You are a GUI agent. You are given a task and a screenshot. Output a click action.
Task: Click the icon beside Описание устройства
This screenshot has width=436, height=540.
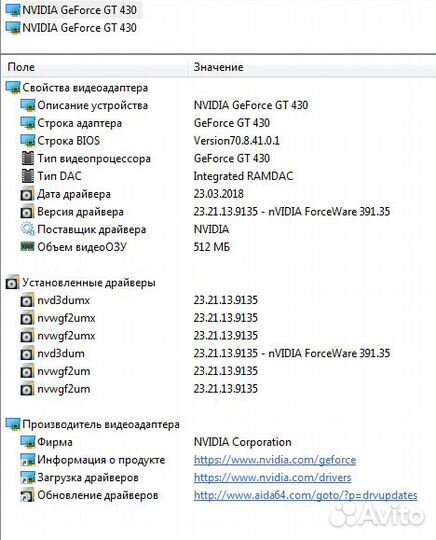pos(28,105)
